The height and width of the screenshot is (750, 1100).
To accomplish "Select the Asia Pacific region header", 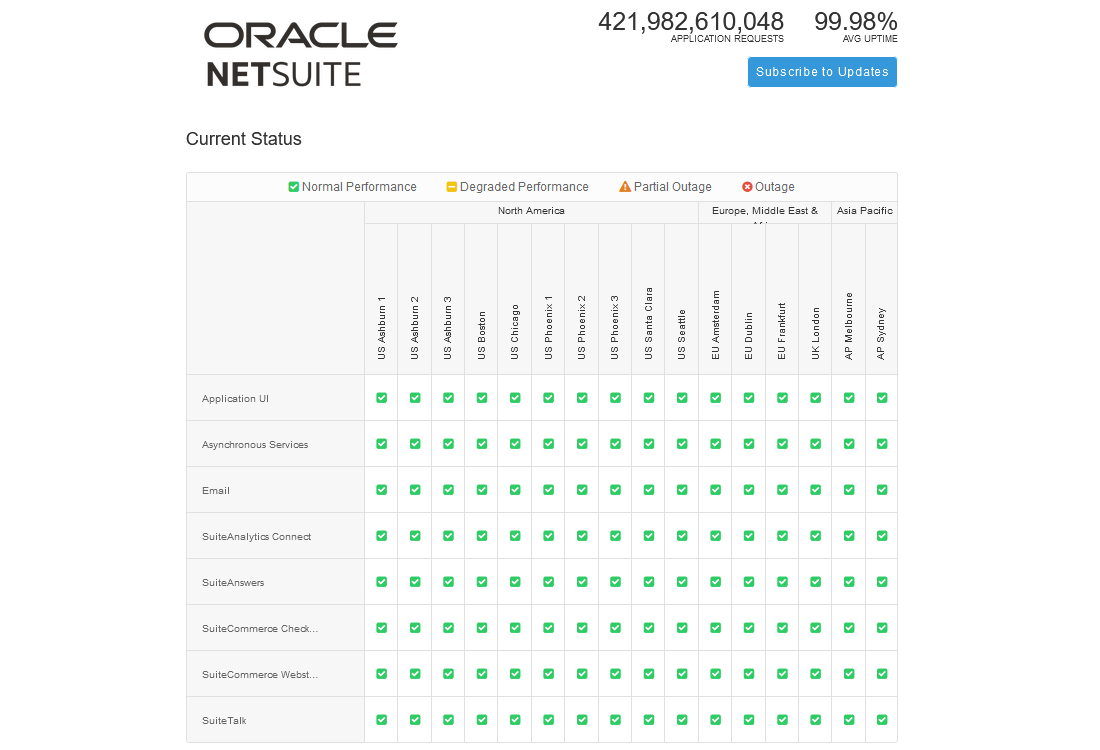I will [x=865, y=211].
